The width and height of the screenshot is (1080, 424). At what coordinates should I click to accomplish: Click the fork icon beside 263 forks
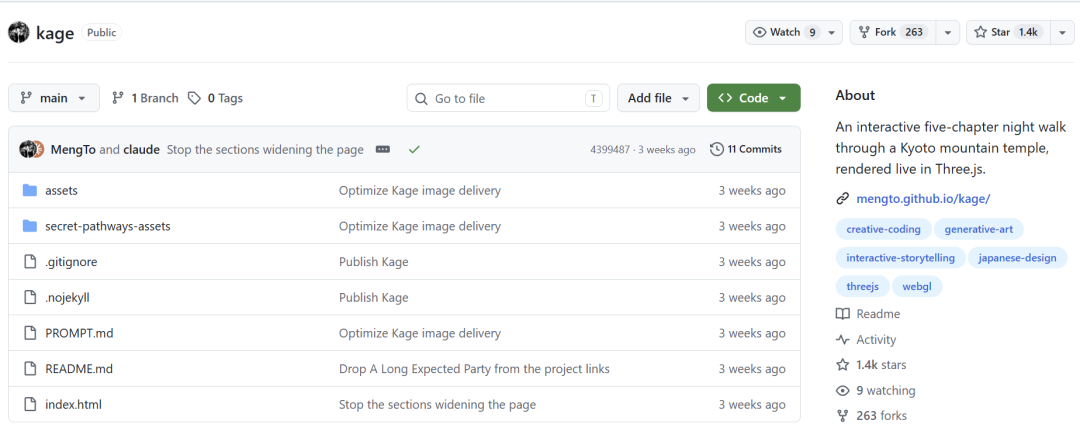[x=842, y=416]
